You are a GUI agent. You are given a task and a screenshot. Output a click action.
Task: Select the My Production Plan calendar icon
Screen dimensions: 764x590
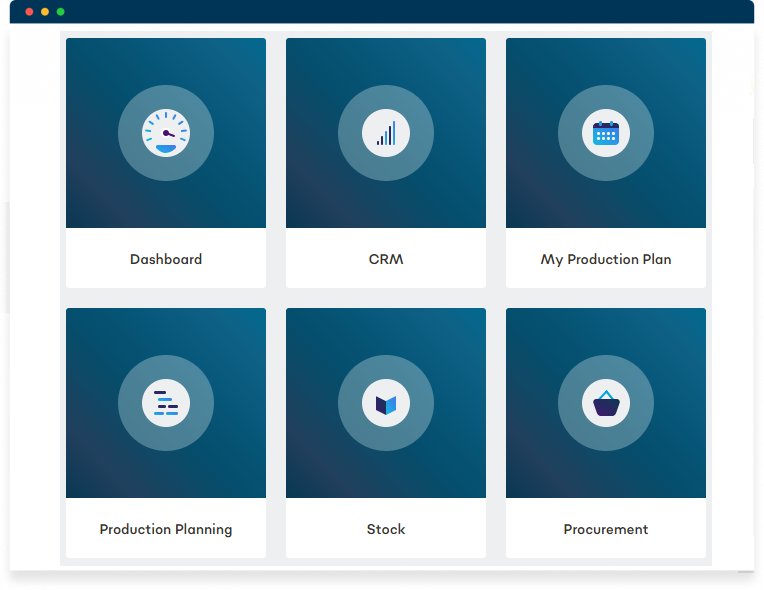click(x=606, y=133)
